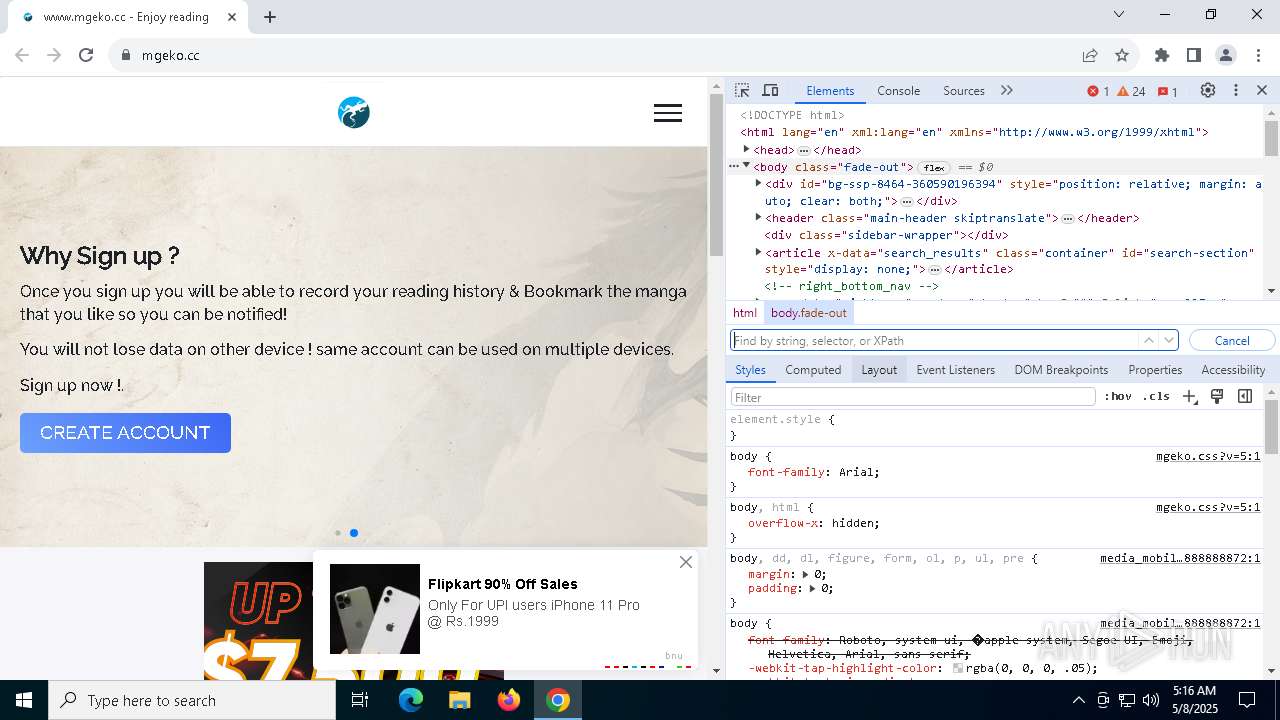Screen dimensions: 1280x720
Task: Open a new browser tab
Action: 270,16
